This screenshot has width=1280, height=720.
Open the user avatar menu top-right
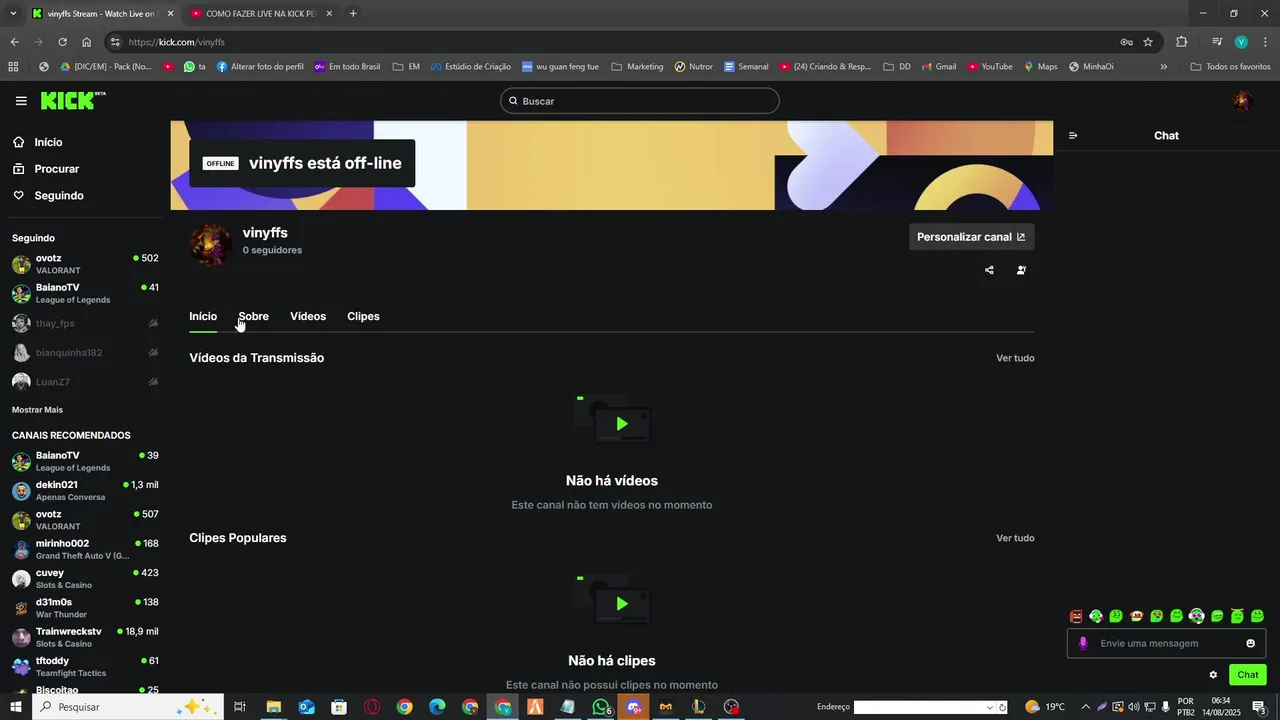[1242, 101]
